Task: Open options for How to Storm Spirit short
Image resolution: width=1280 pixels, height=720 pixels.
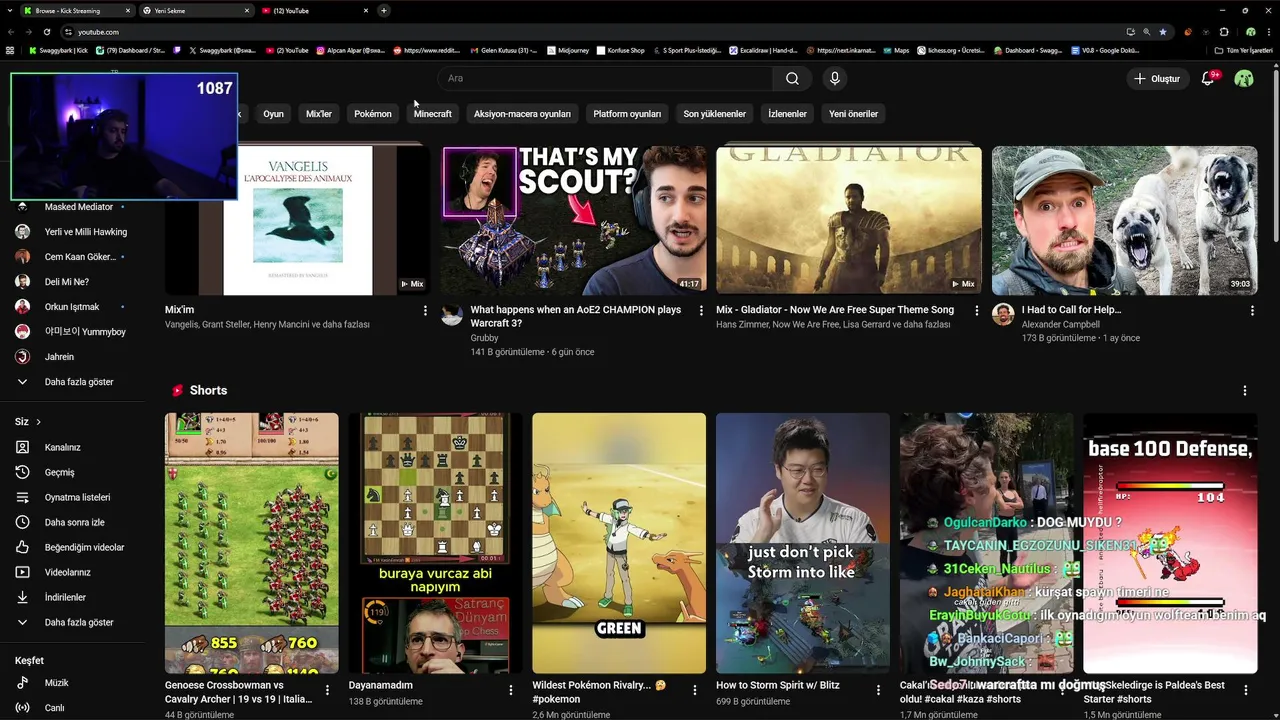Action: click(878, 690)
